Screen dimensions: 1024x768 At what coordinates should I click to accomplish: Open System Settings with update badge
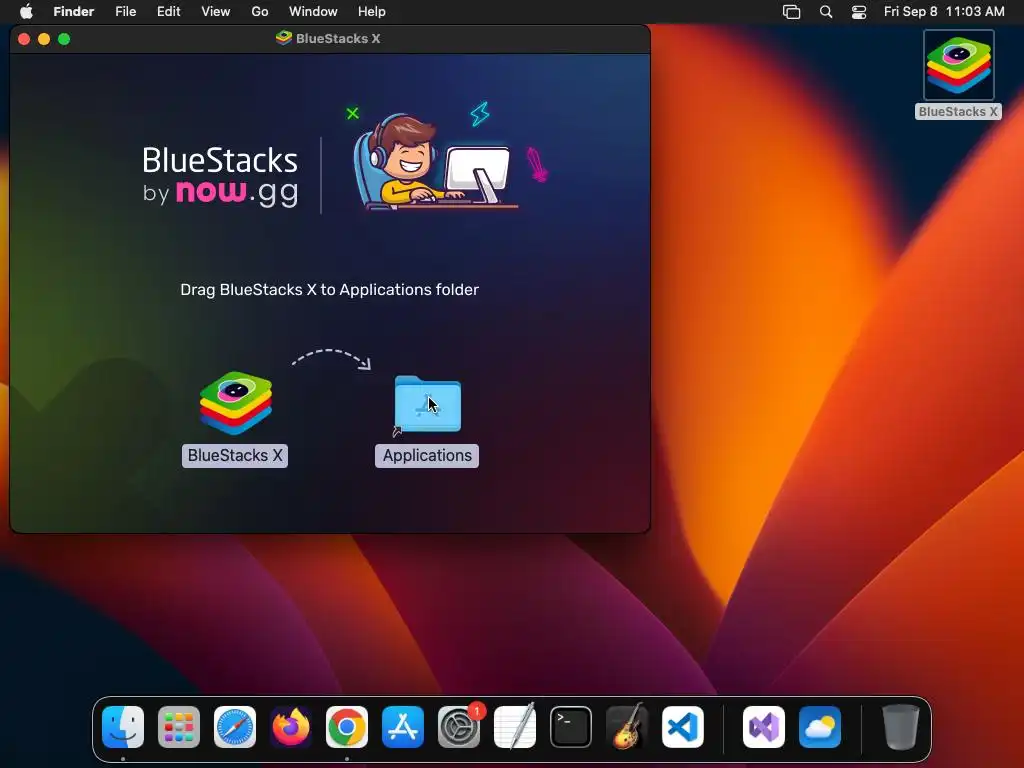pyautogui.click(x=459, y=727)
